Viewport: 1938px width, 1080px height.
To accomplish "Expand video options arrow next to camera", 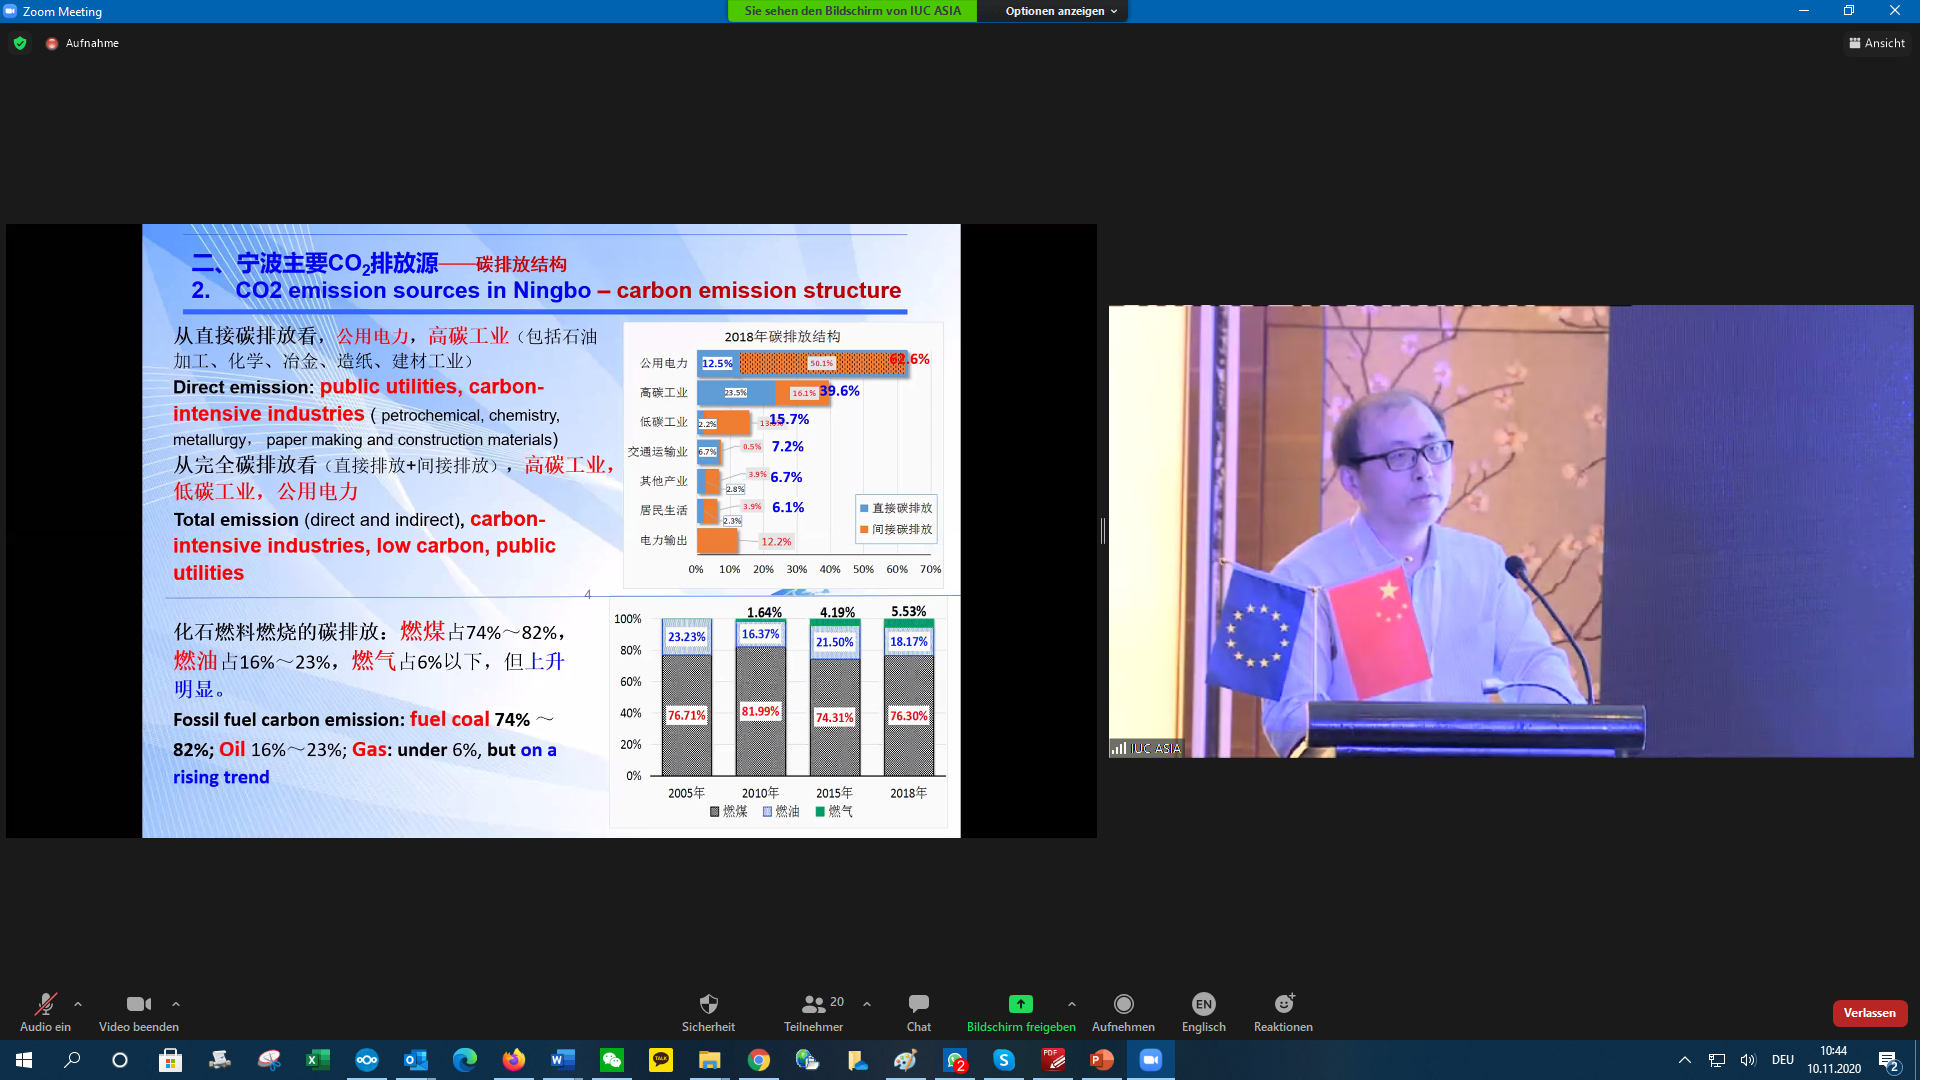I will tap(176, 1004).
